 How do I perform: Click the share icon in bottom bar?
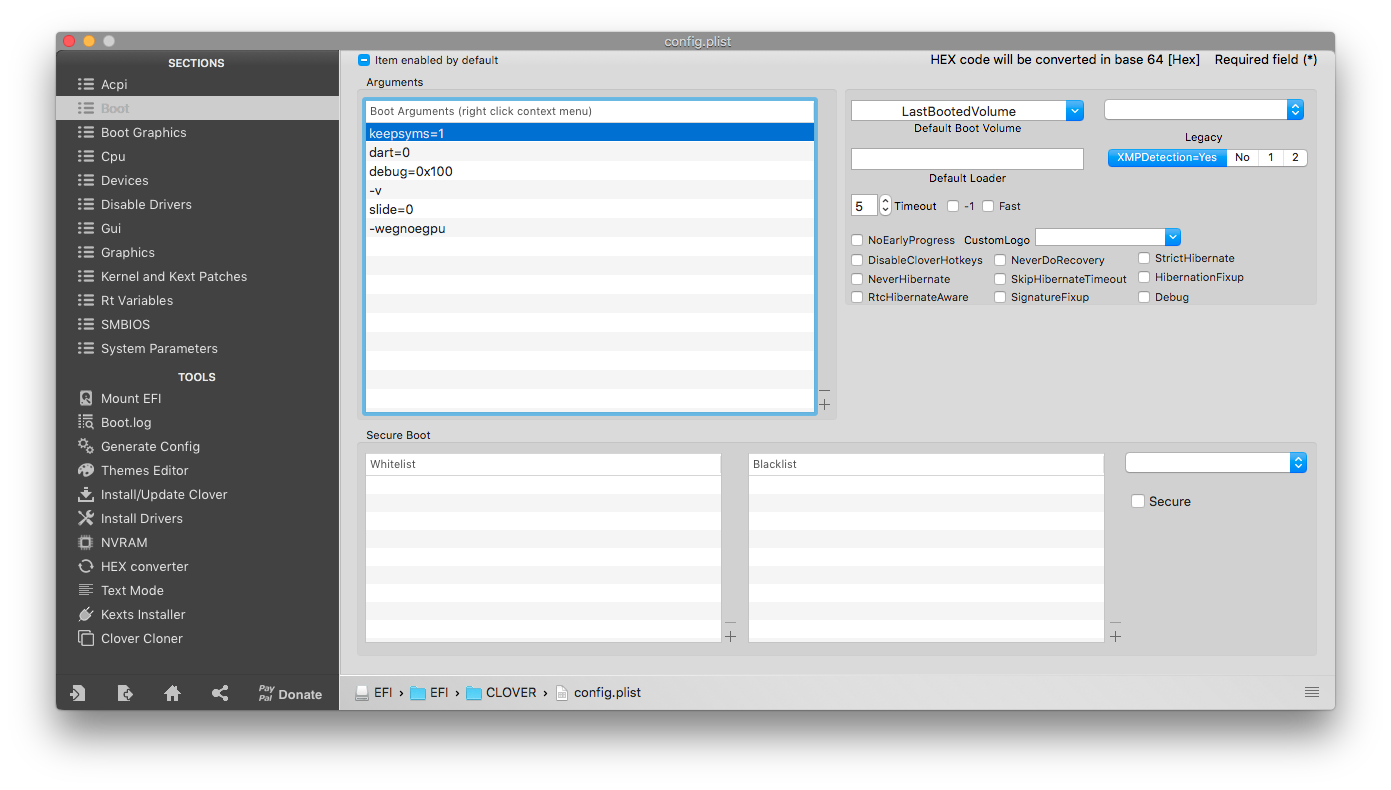click(220, 693)
